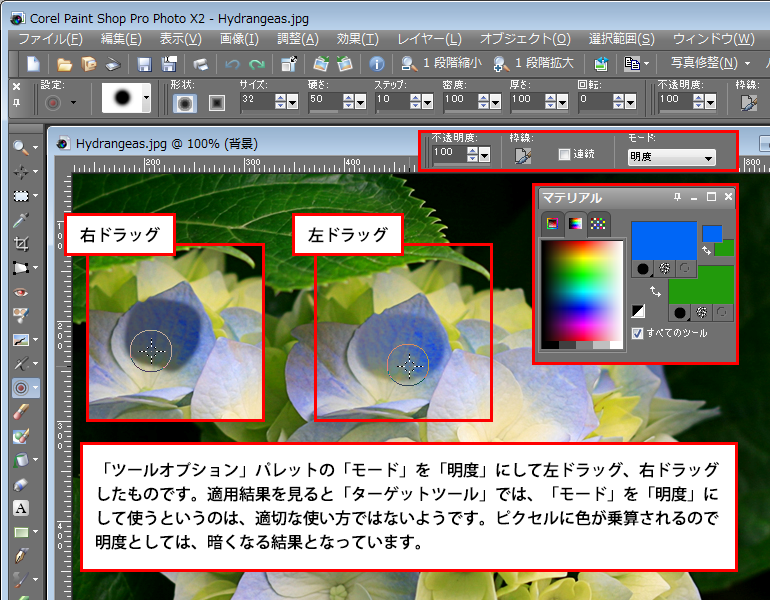Open the 画像(I) menu

pos(239,39)
